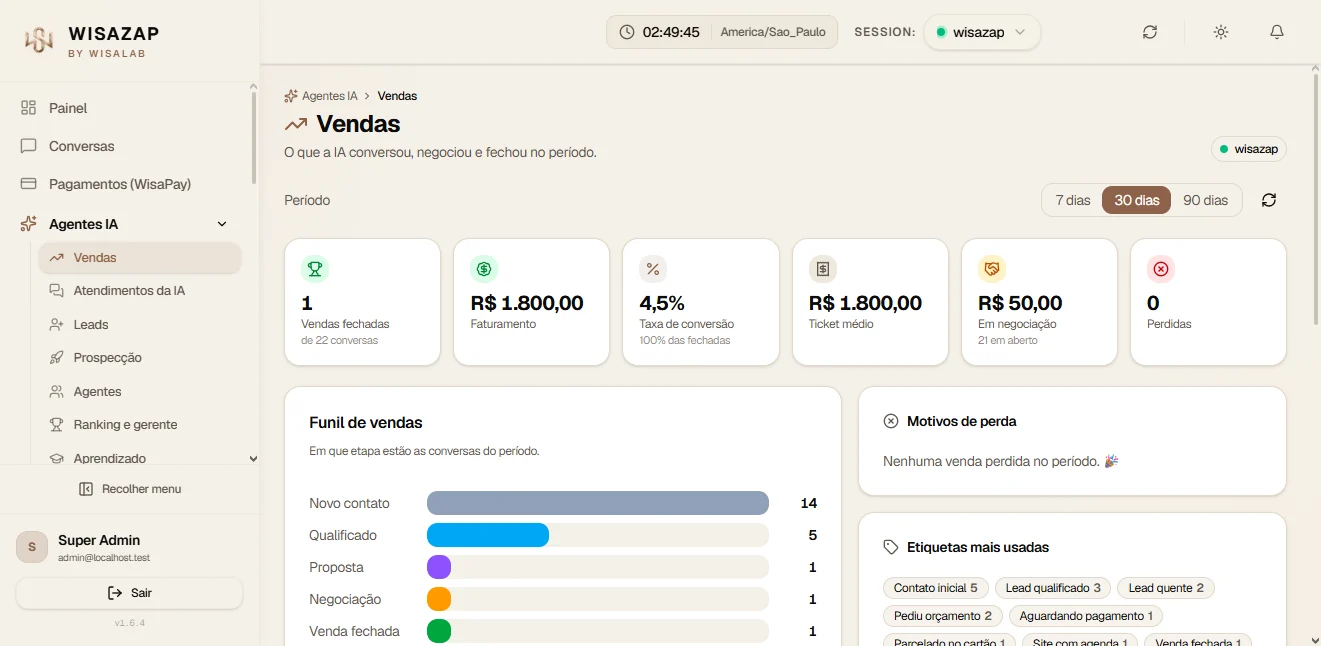Click the percent icon on Taxa de conversão card

point(653,269)
